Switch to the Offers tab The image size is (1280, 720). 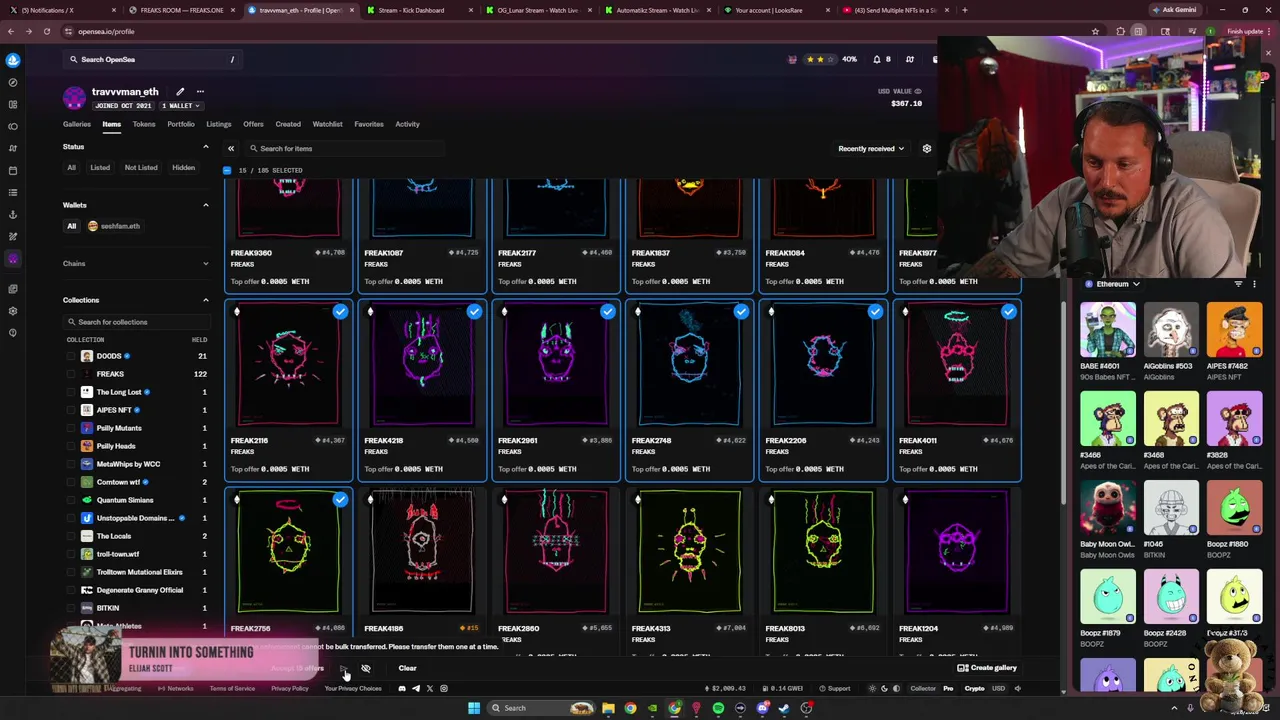(253, 124)
